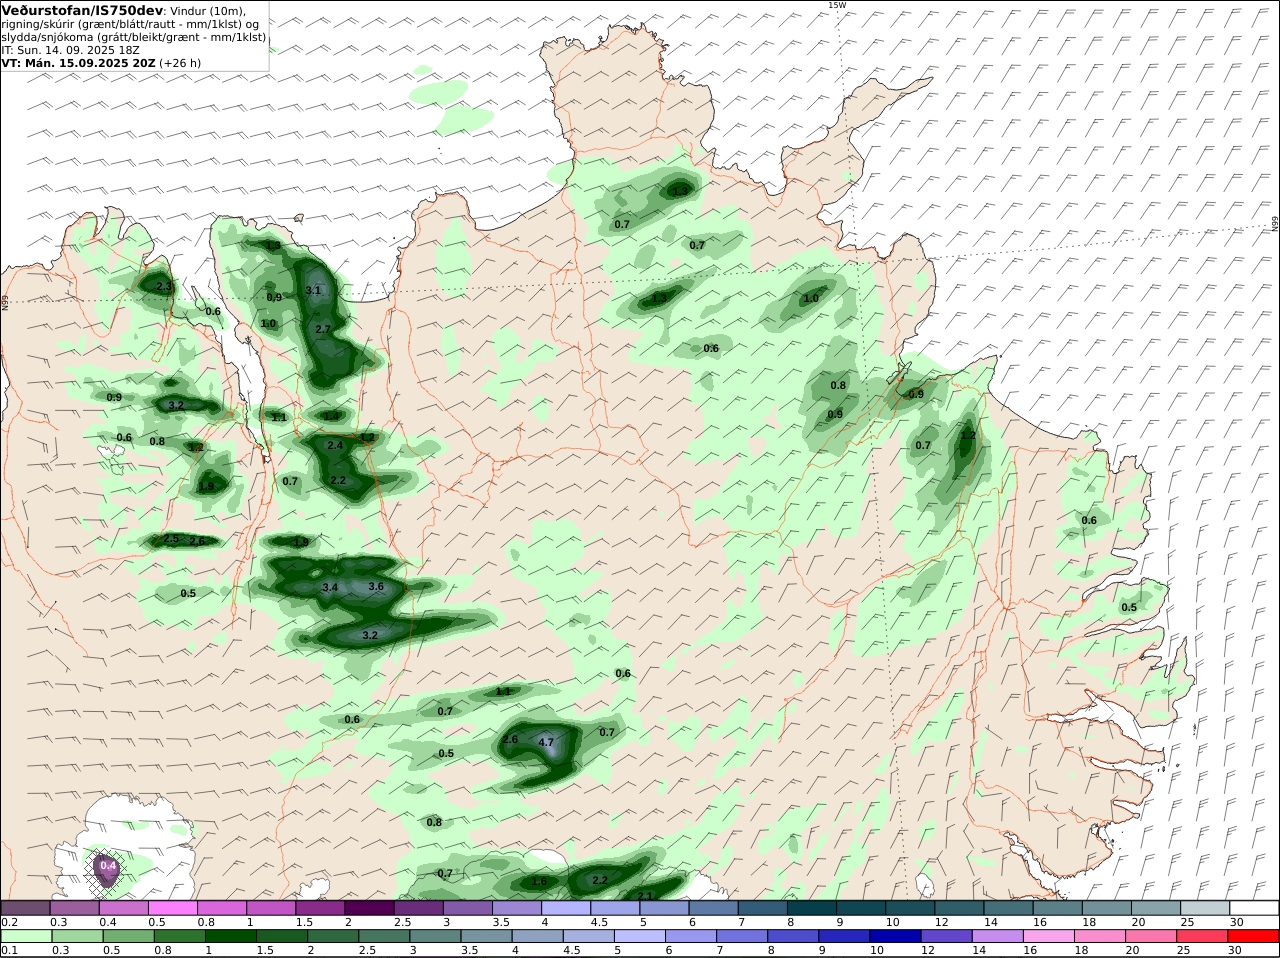Click the 0.1 label in the lower legend
The image size is (1280, 958).
9,950
